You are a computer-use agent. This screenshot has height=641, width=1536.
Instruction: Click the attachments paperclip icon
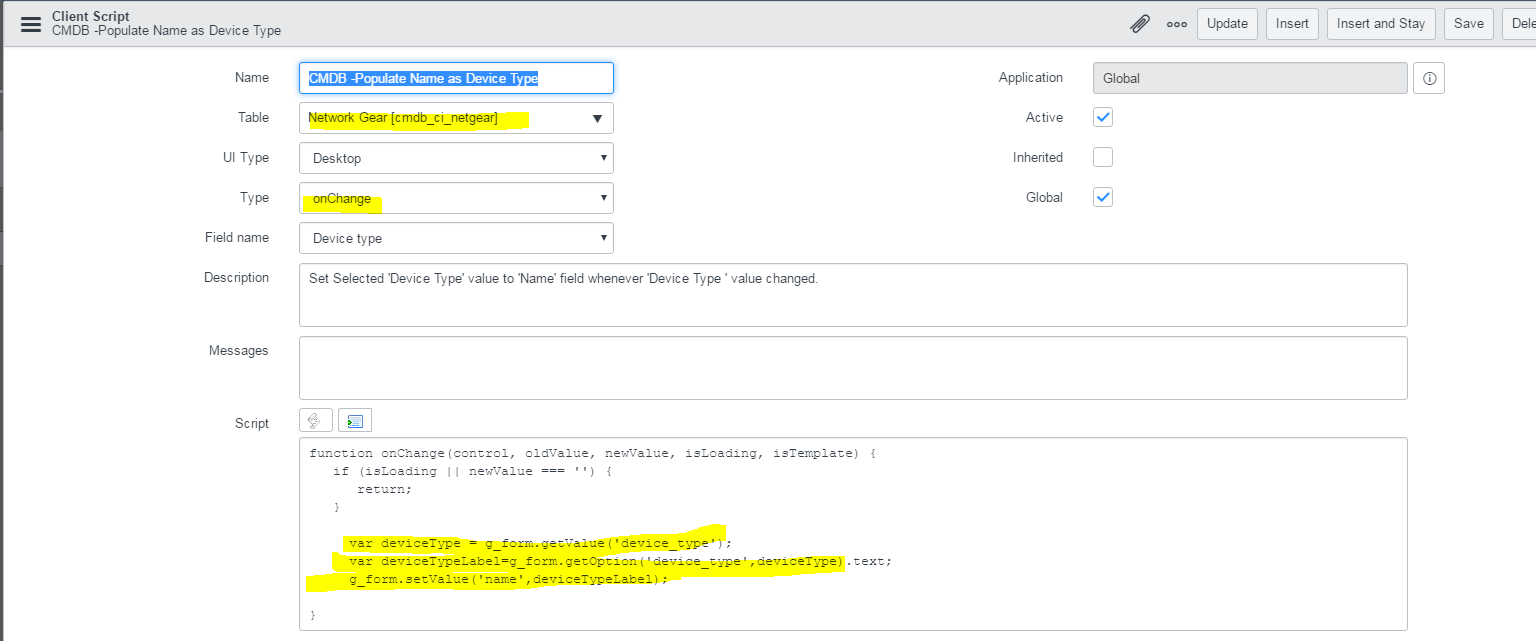click(1140, 23)
